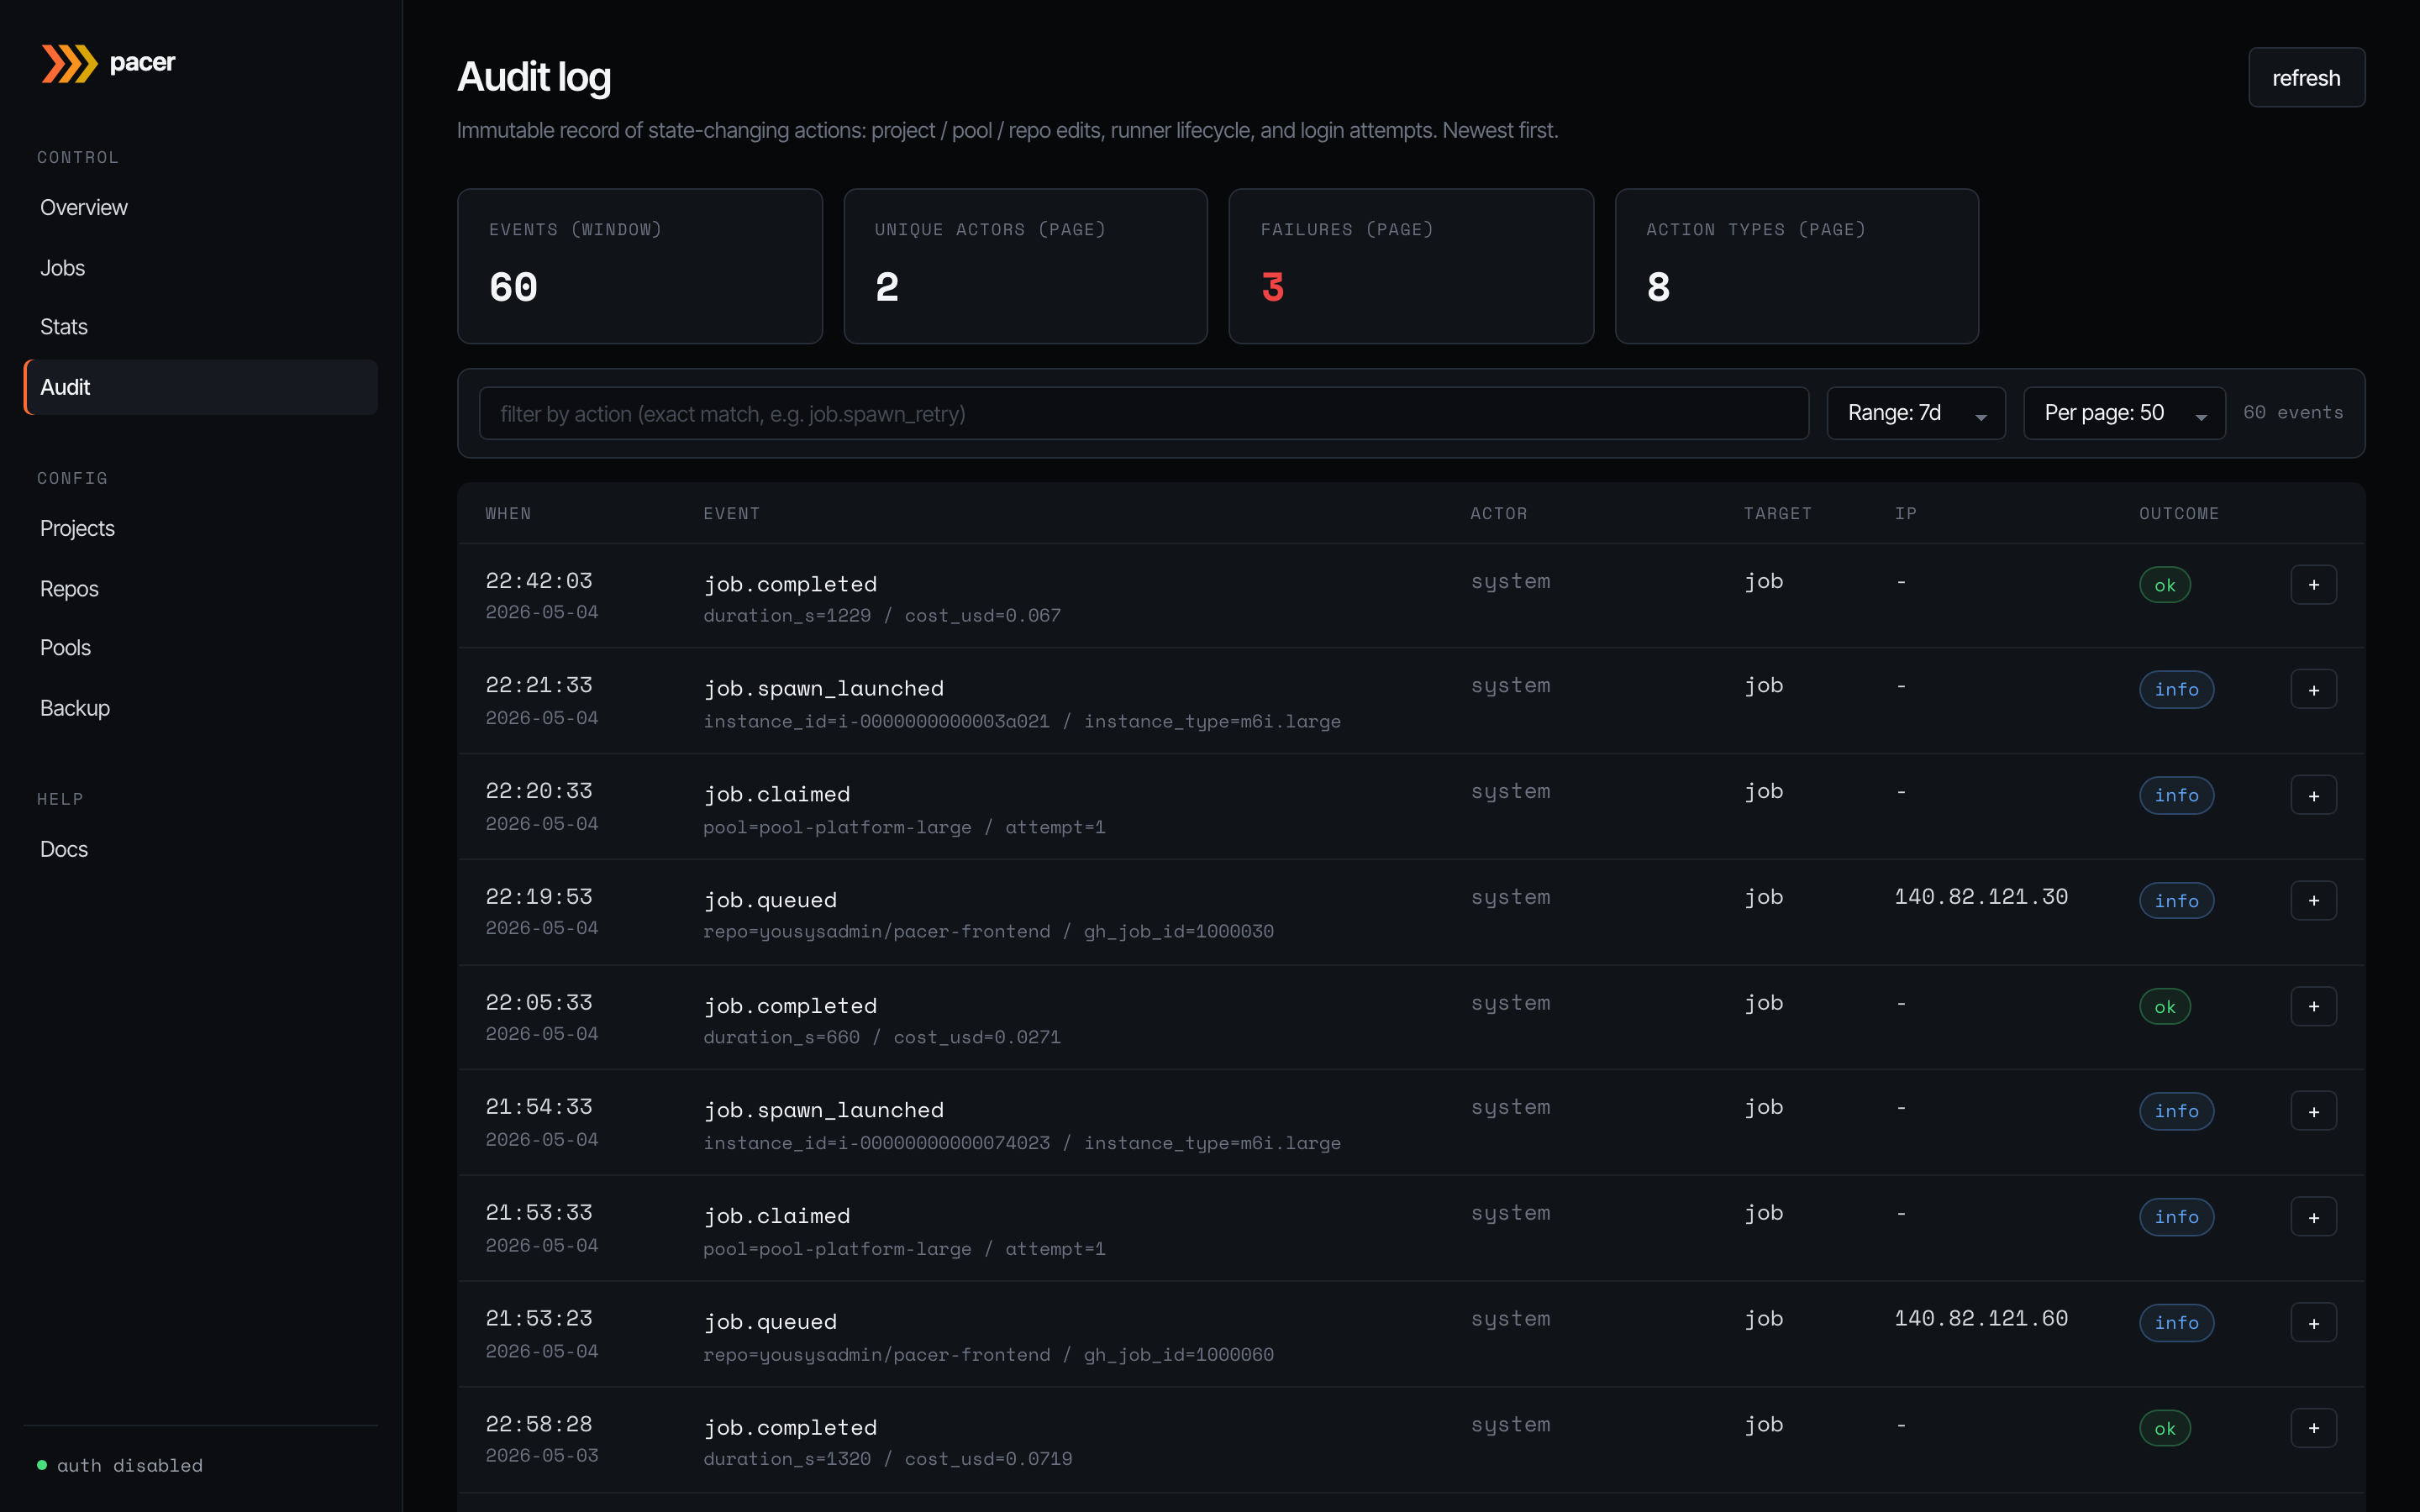Navigate to Repos
This screenshot has height=1512, width=2420.
69,588
